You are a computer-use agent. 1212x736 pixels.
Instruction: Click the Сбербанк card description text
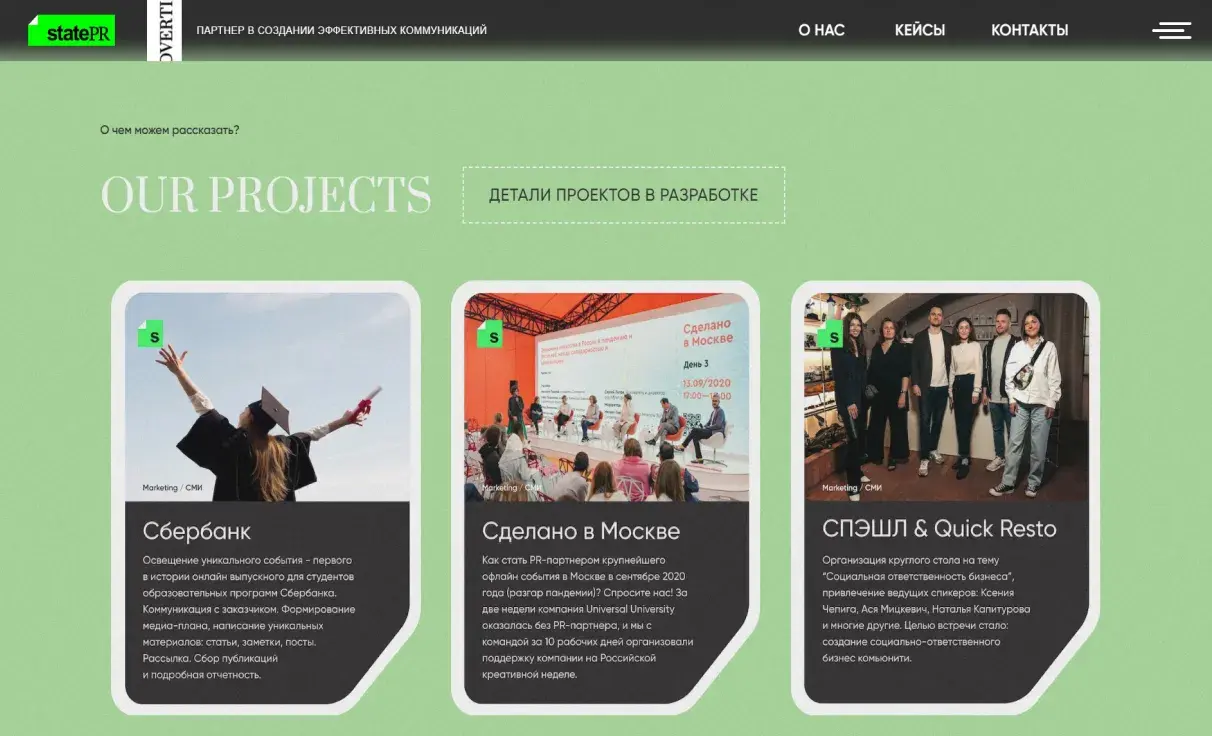point(249,617)
